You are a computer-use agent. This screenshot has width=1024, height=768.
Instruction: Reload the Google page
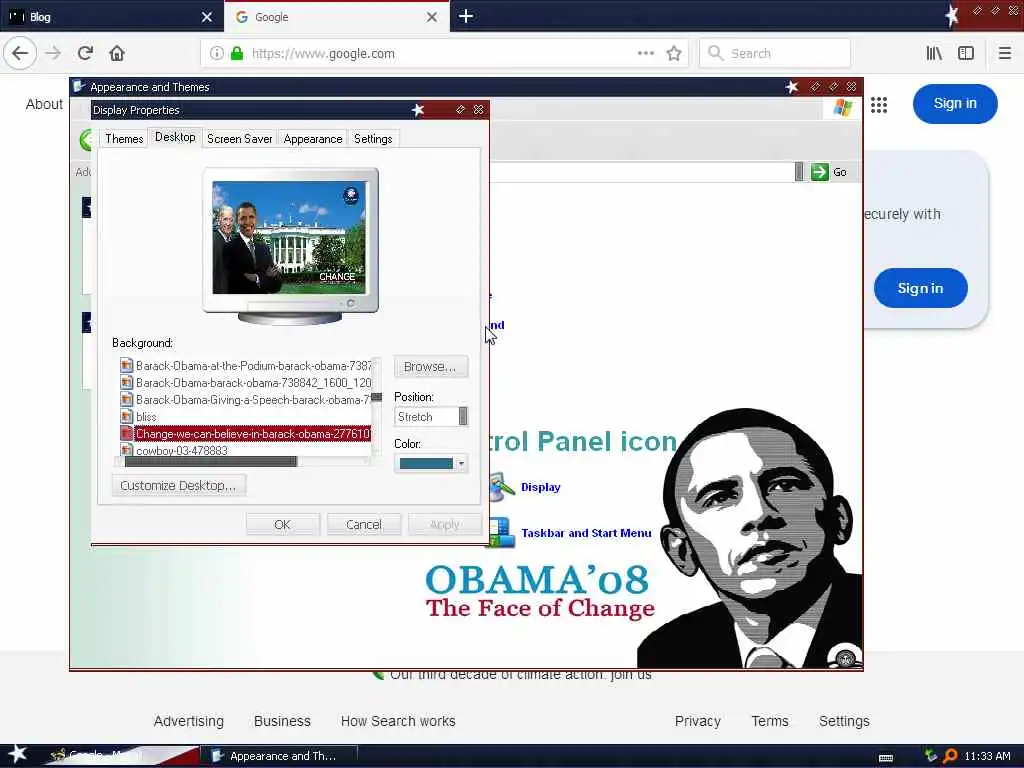coord(86,54)
